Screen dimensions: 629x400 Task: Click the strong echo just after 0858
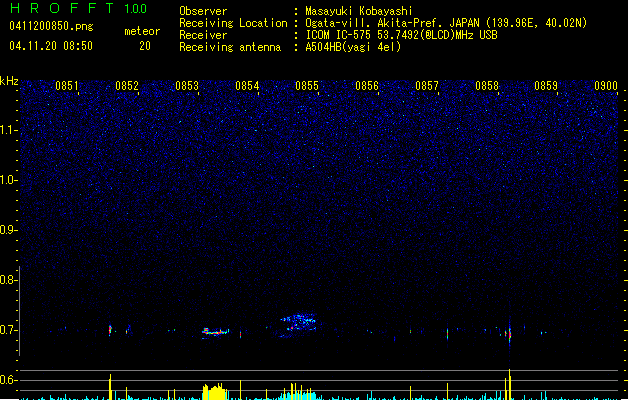(509, 334)
